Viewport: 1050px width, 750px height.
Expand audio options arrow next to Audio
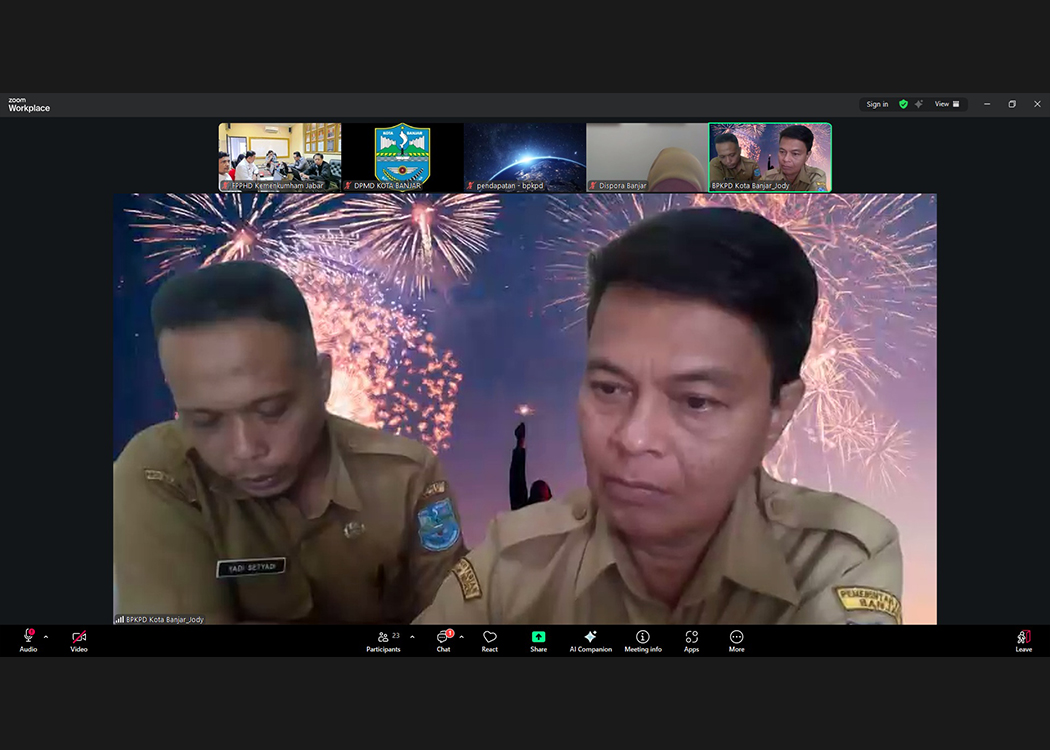point(46,637)
